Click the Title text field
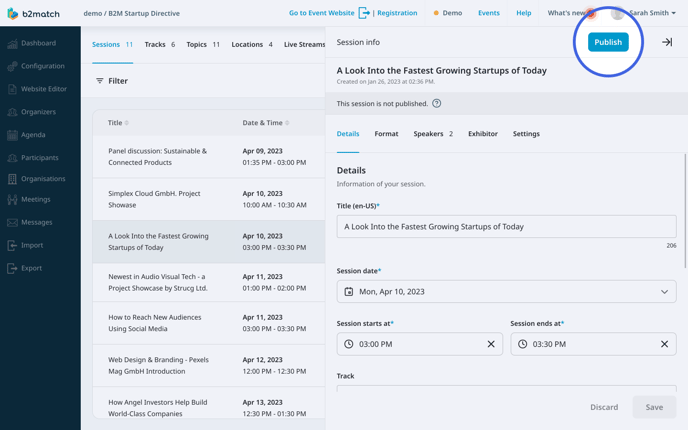The image size is (688, 430). tap(506, 227)
